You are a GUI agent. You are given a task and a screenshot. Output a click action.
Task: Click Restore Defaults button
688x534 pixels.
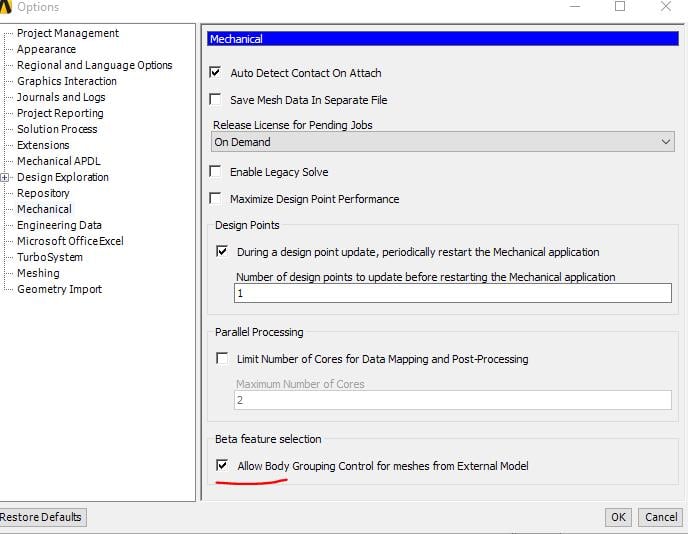(42, 517)
